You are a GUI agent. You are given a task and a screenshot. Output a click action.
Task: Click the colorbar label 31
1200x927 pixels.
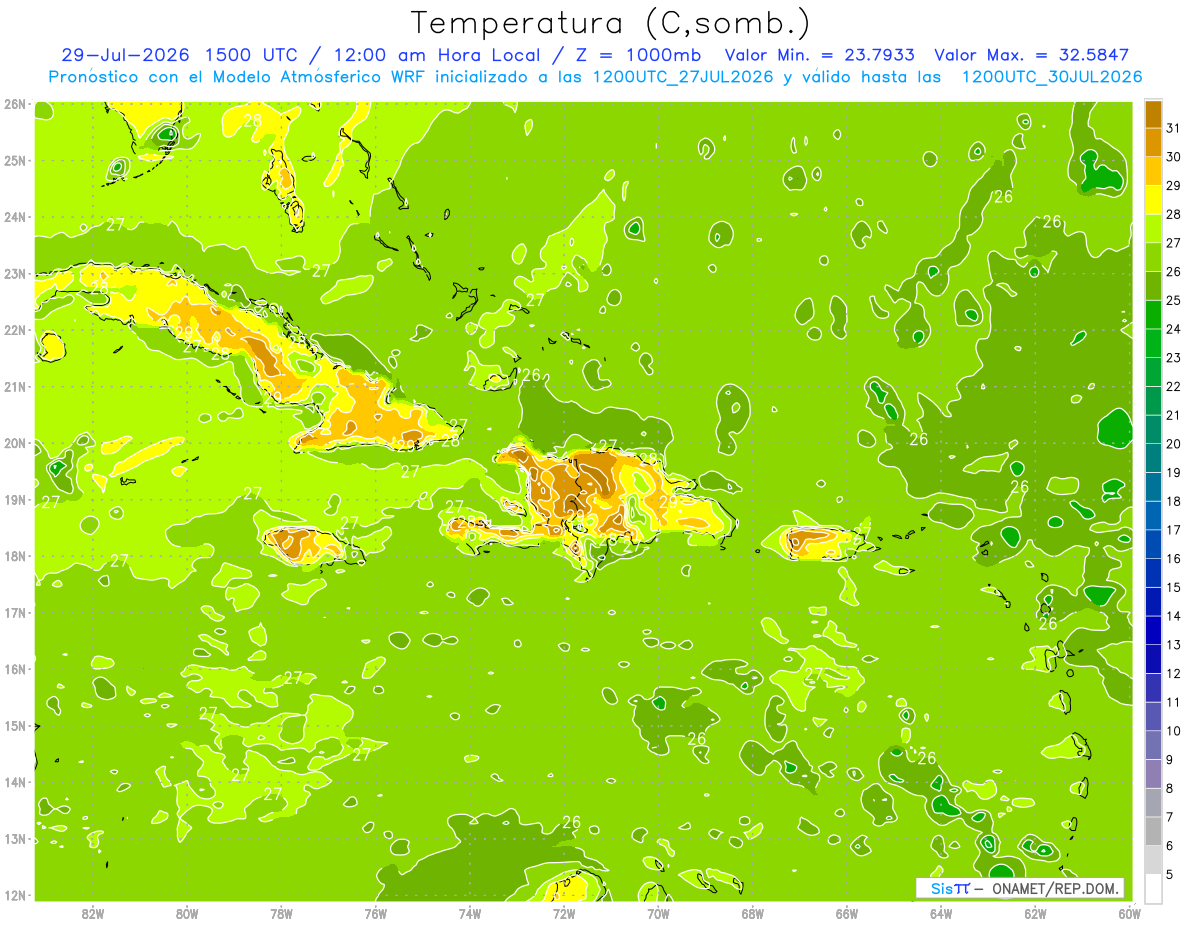(1174, 128)
